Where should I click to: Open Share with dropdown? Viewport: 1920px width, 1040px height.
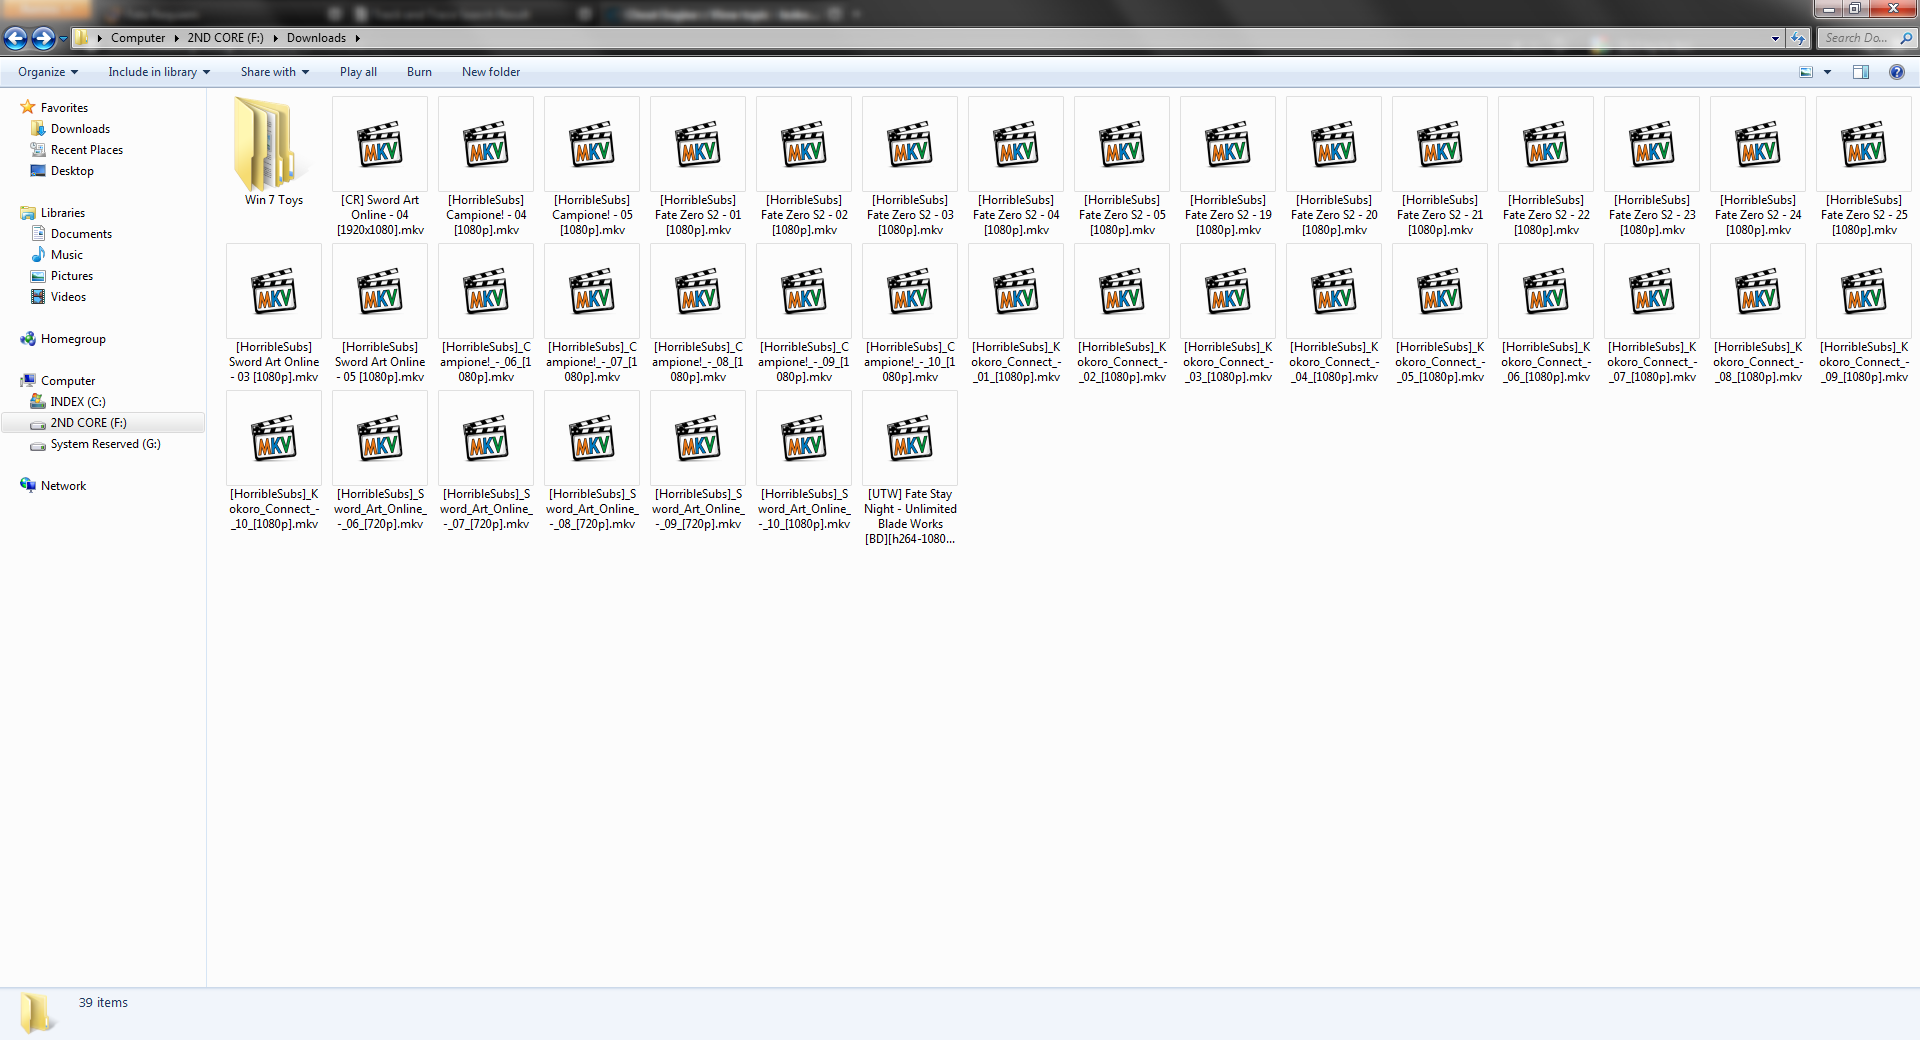tap(275, 72)
